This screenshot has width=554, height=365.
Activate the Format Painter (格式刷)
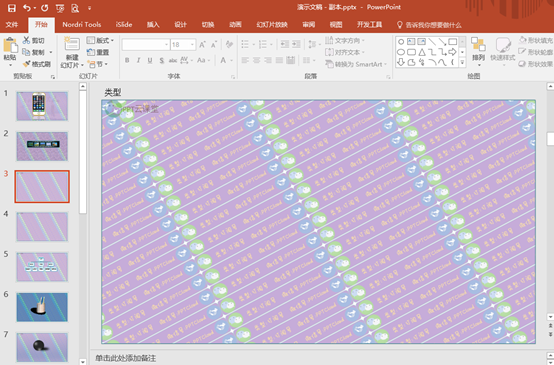pyautogui.click(x=36, y=64)
